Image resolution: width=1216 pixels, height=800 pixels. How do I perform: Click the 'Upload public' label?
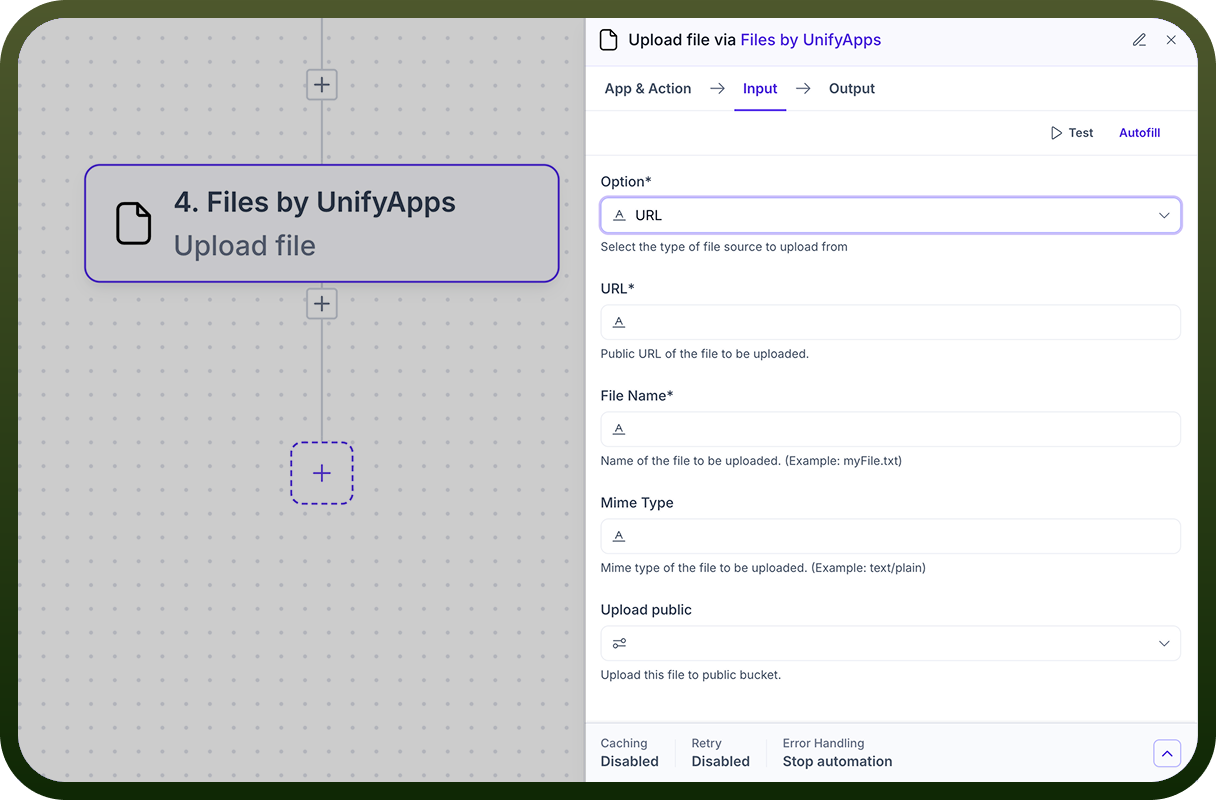pos(646,610)
